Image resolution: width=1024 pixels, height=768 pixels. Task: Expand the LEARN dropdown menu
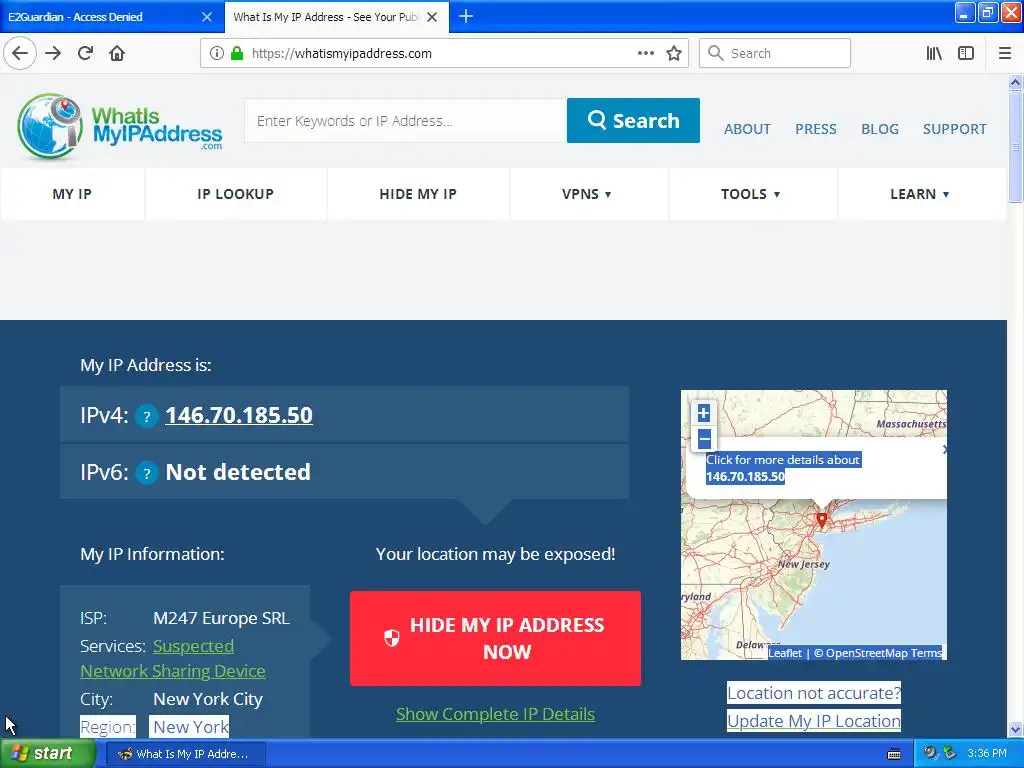pos(920,194)
